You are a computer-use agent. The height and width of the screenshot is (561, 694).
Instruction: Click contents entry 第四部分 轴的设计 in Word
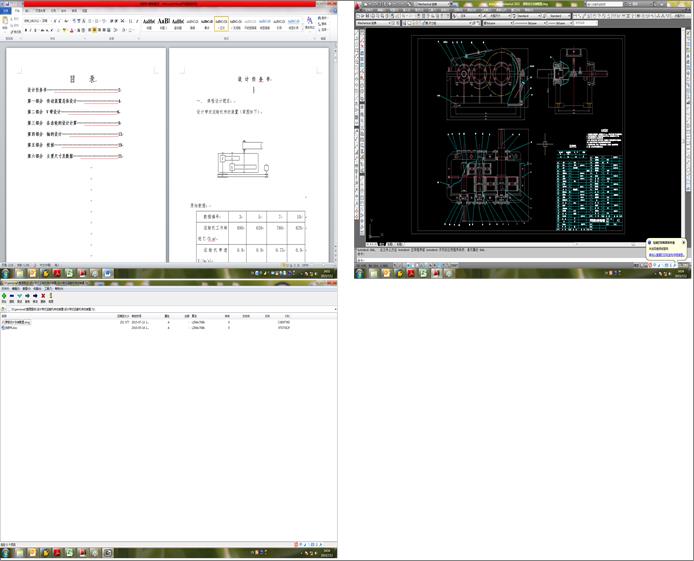click(74, 134)
